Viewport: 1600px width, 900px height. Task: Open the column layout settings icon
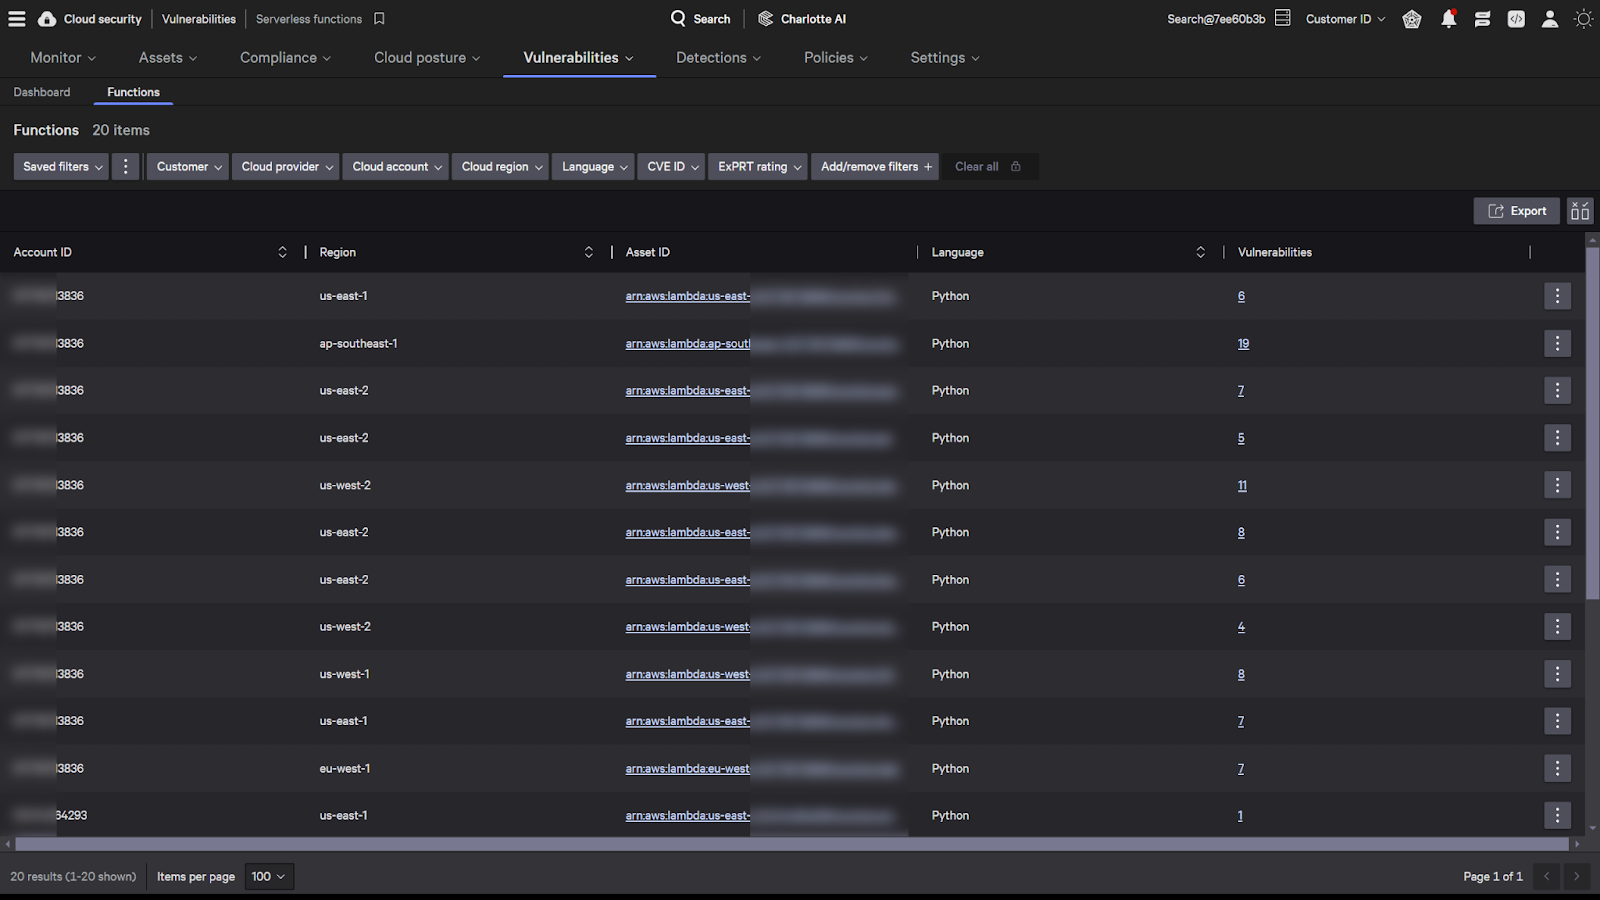coord(1580,211)
